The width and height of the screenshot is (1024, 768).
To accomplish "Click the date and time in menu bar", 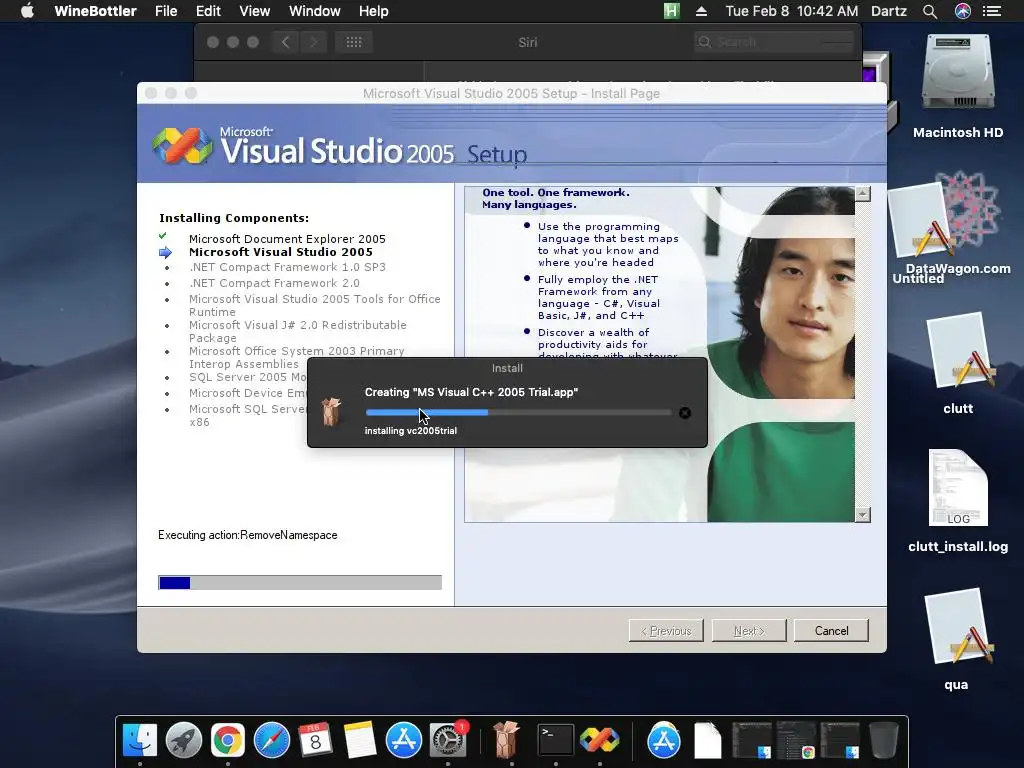I will 792,11.
